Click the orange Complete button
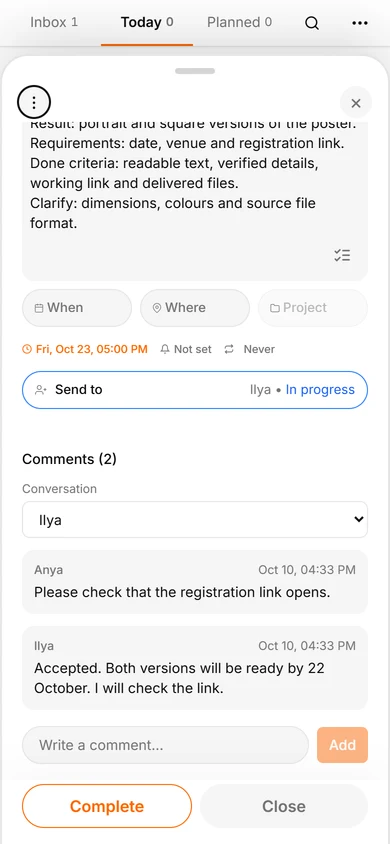Screen dimensions: 390x844 coord(107,806)
